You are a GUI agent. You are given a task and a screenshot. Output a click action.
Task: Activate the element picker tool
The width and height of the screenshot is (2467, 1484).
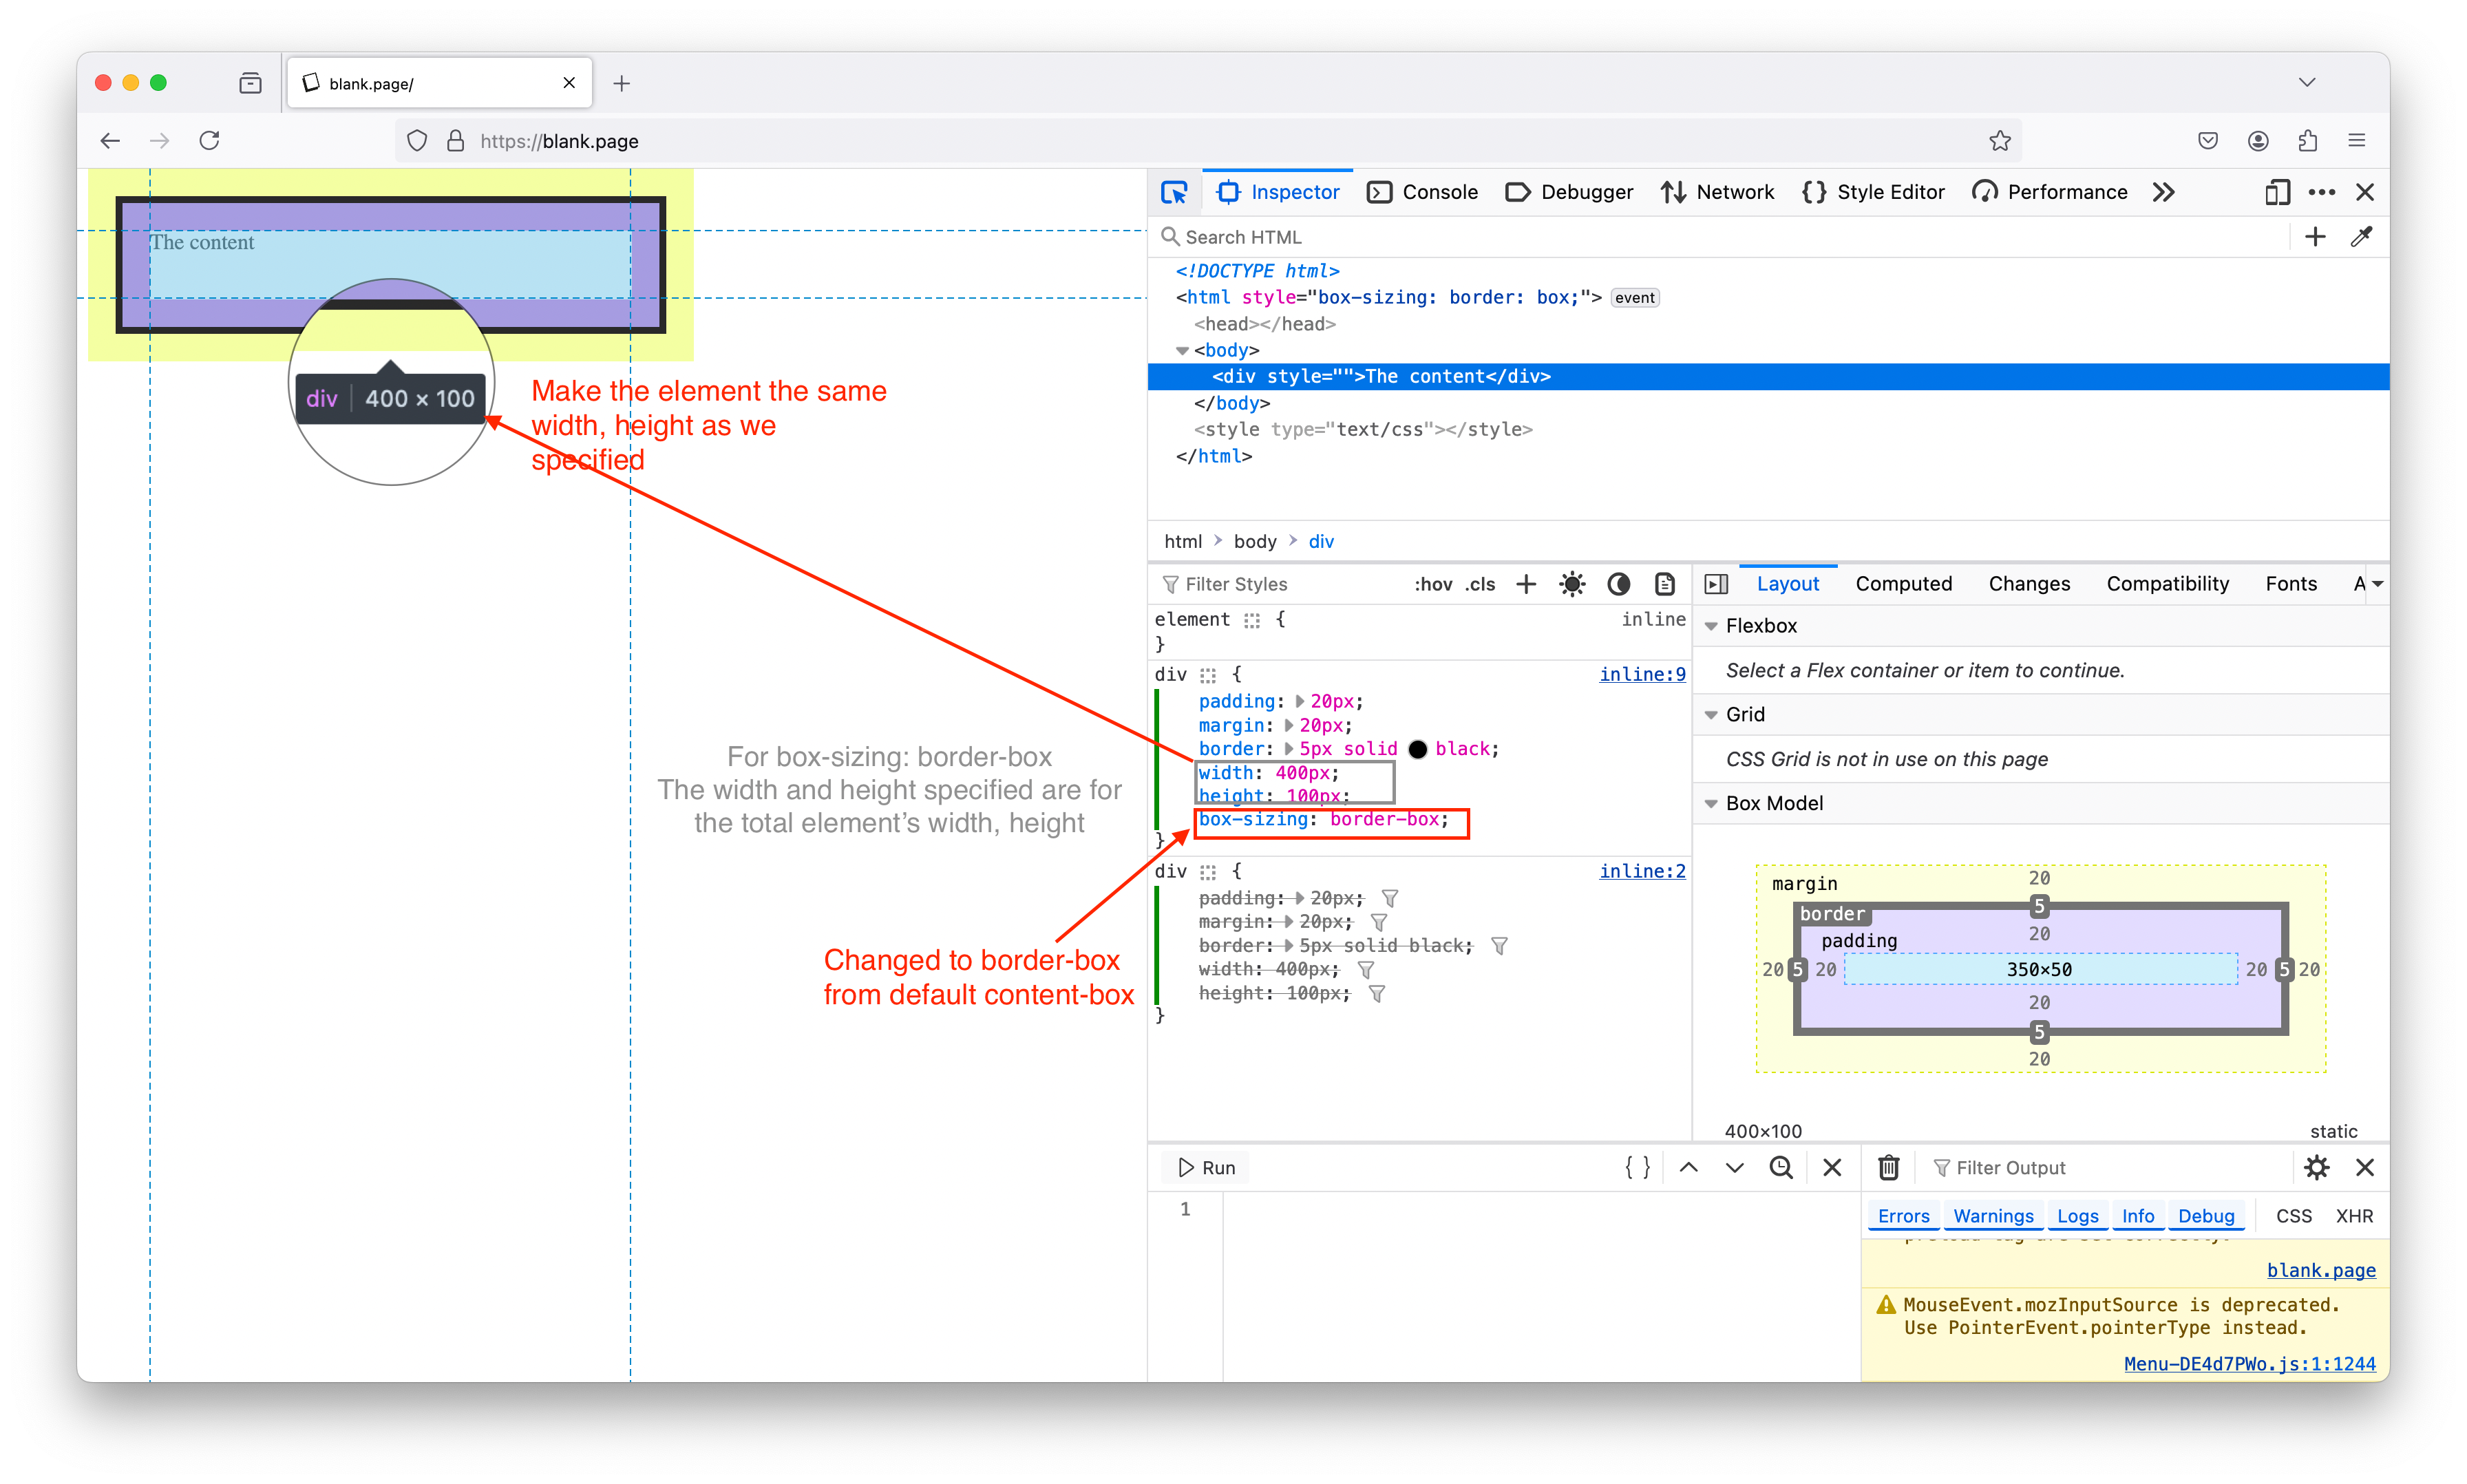click(x=1174, y=192)
